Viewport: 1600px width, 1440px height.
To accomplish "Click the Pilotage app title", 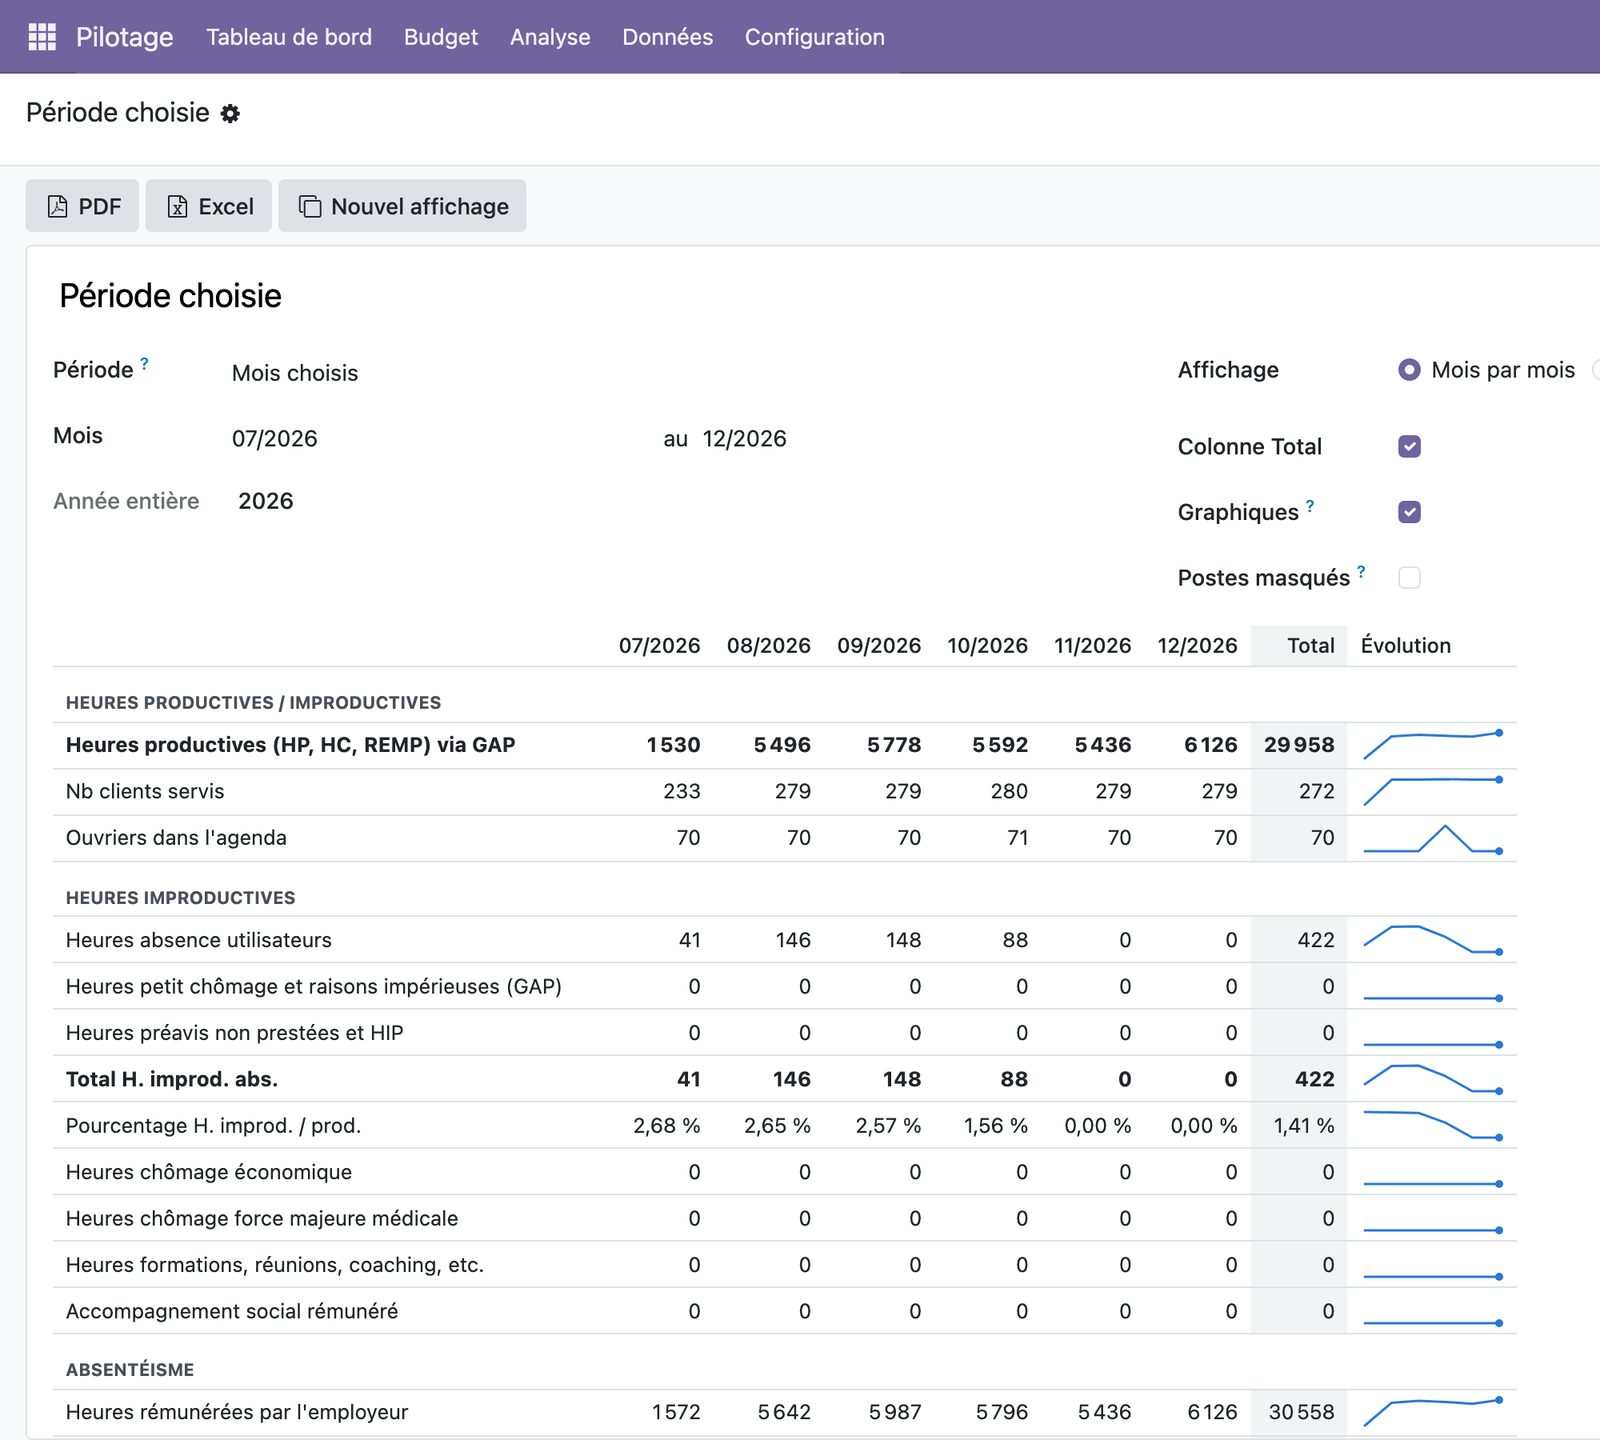I will pos(124,37).
